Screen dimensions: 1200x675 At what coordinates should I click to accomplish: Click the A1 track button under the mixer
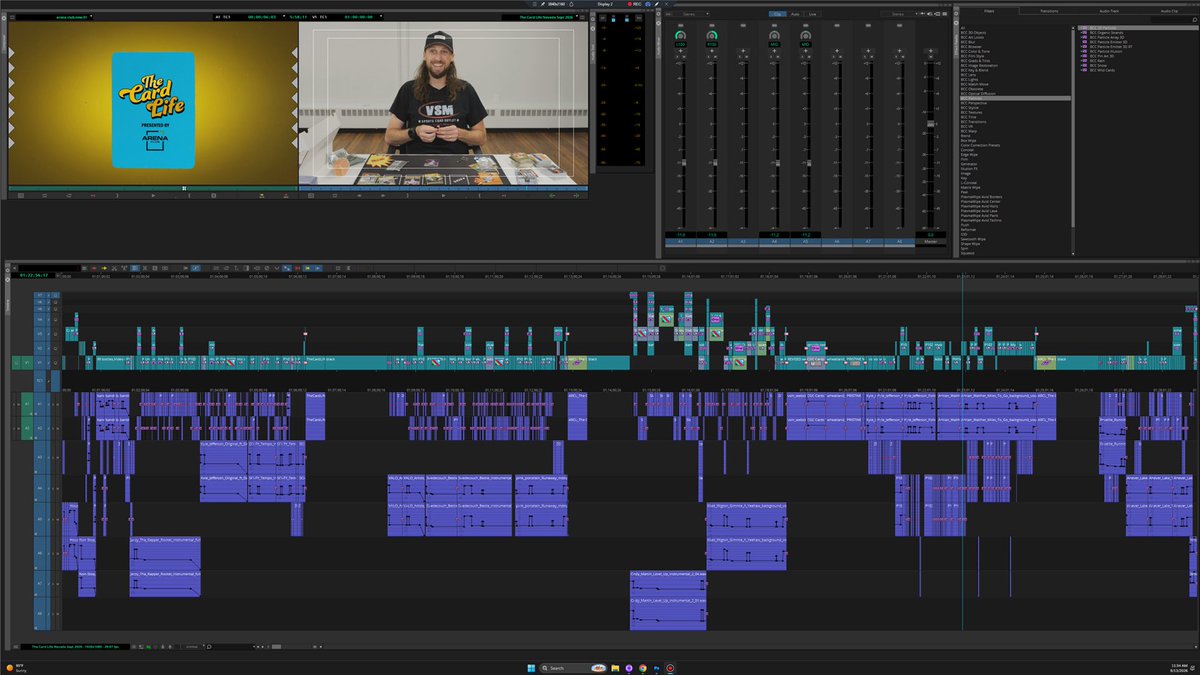pyautogui.click(x=680, y=241)
